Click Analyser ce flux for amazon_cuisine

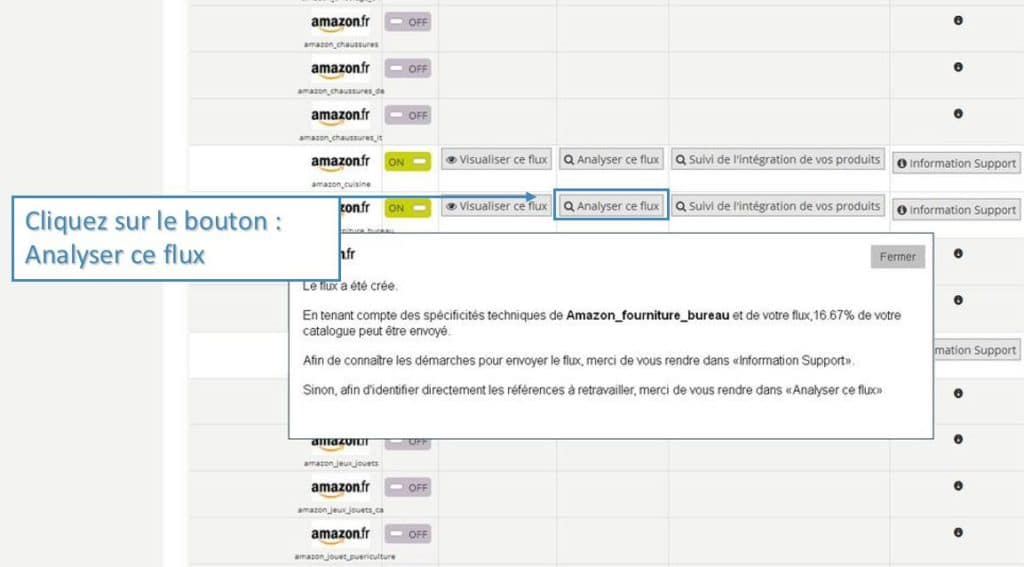[x=611, y=159]
